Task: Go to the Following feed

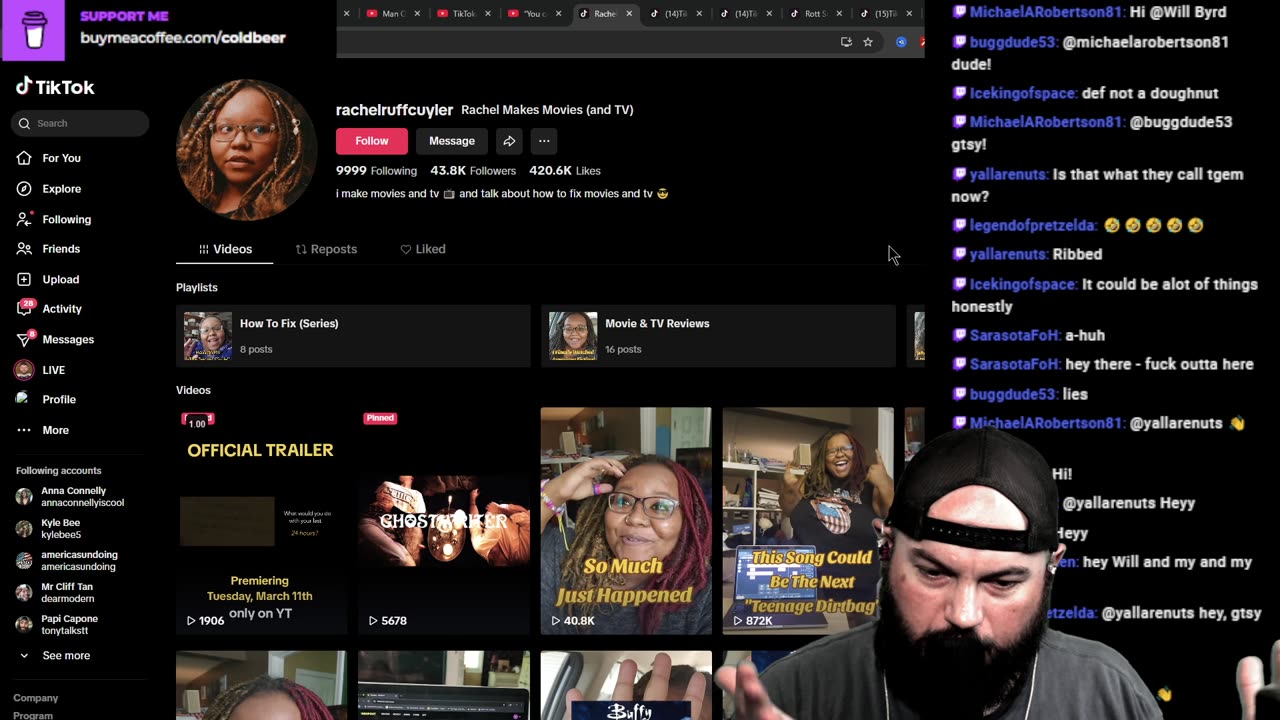Action: click(x=66, y=219)
